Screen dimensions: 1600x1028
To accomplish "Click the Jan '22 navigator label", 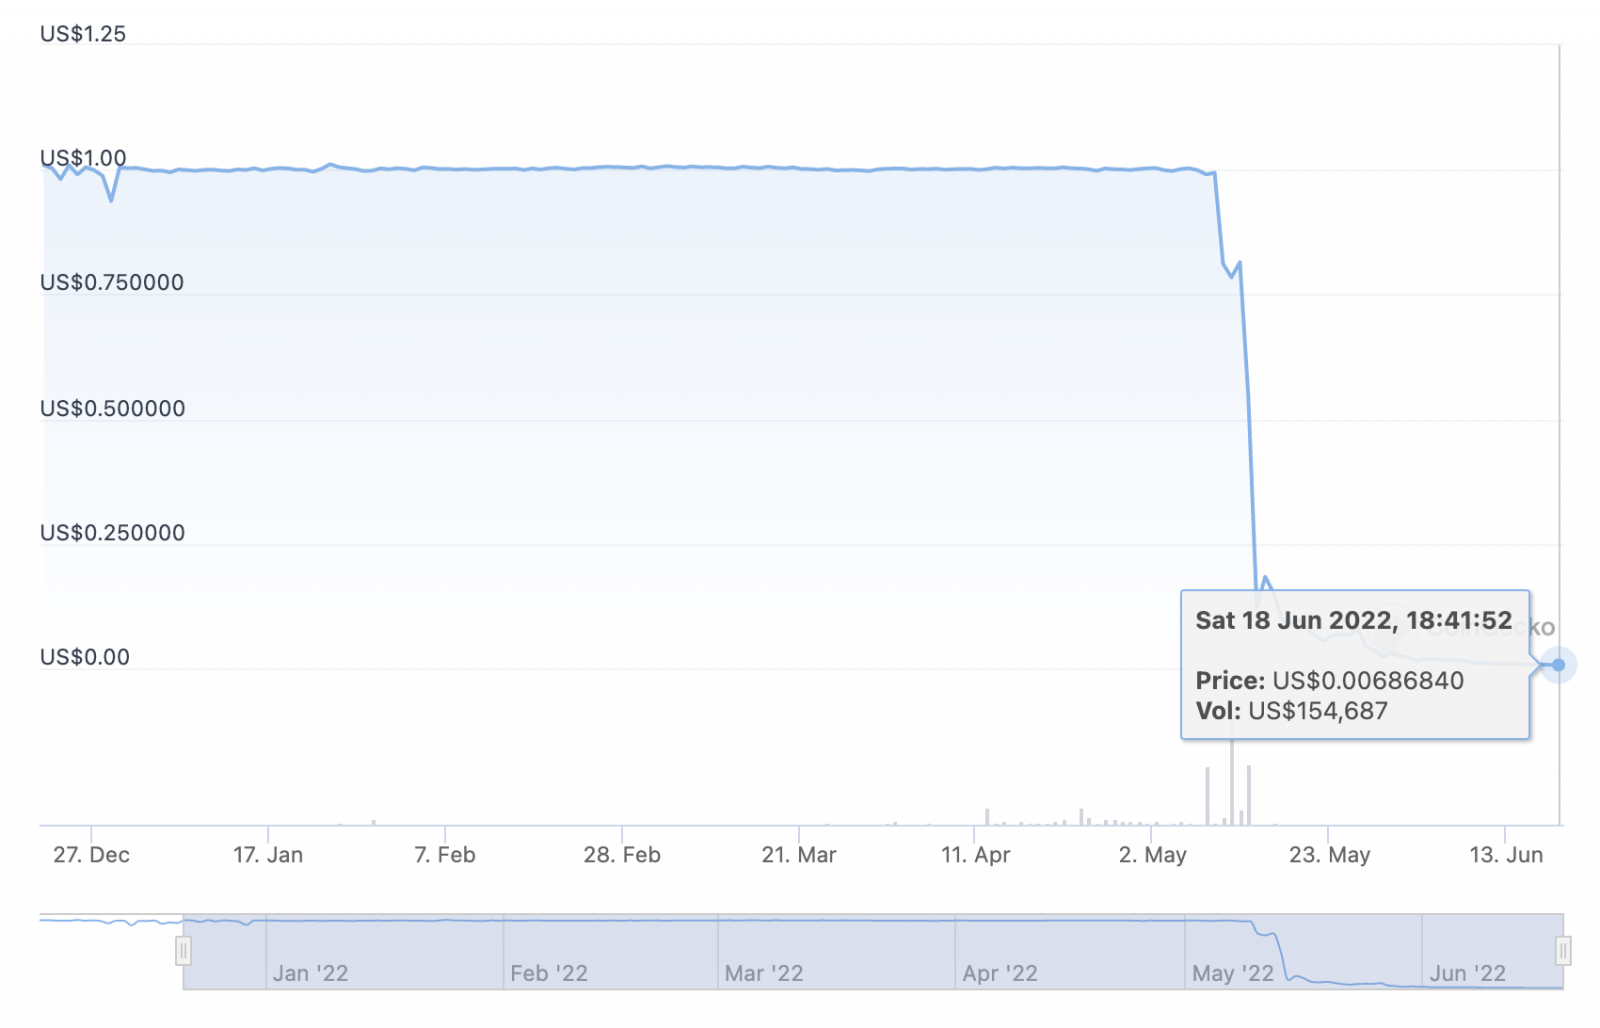I will (x=310, y=973).
